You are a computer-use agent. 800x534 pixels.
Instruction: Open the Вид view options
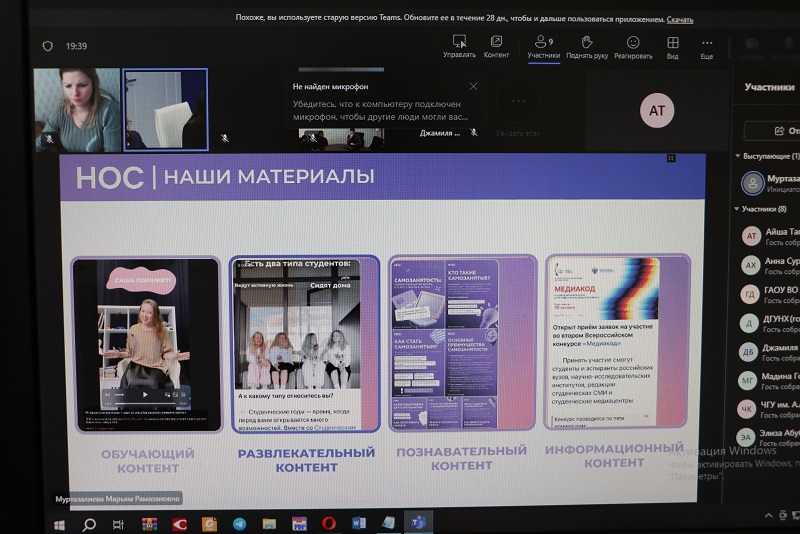[672, 47]
